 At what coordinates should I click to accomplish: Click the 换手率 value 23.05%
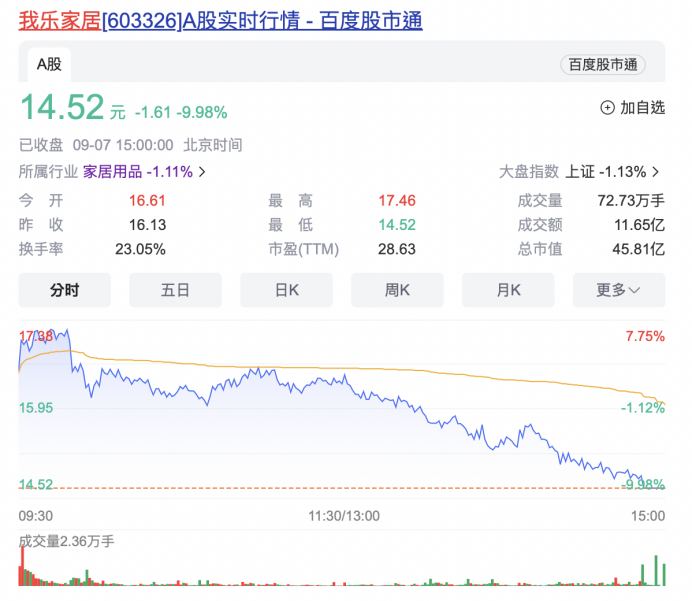click(140, 249)
